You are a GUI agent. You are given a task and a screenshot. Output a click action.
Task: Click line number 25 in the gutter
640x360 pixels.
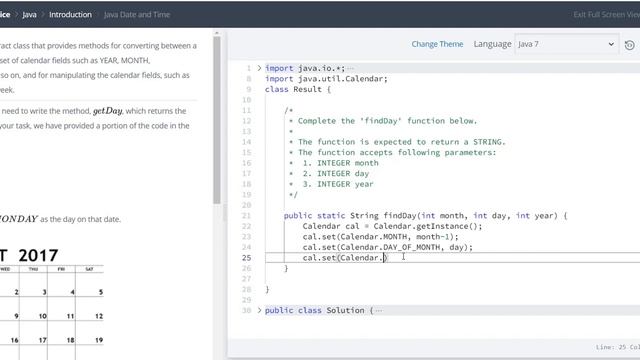[x=247, y=258]
